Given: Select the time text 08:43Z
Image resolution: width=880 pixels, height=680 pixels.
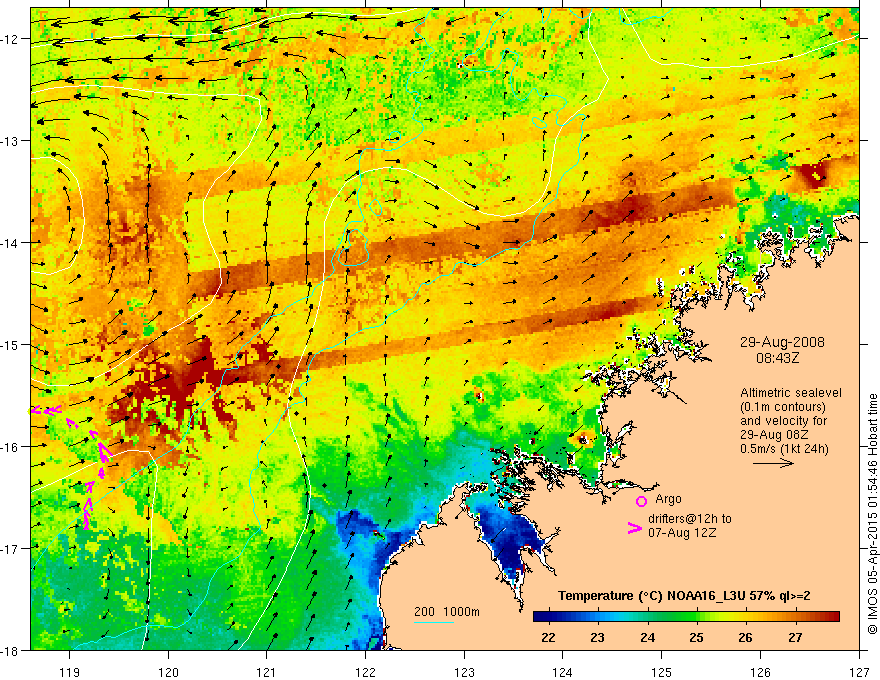Looking at the screenshot, I should pyautogui.click(x=777, y=358).
